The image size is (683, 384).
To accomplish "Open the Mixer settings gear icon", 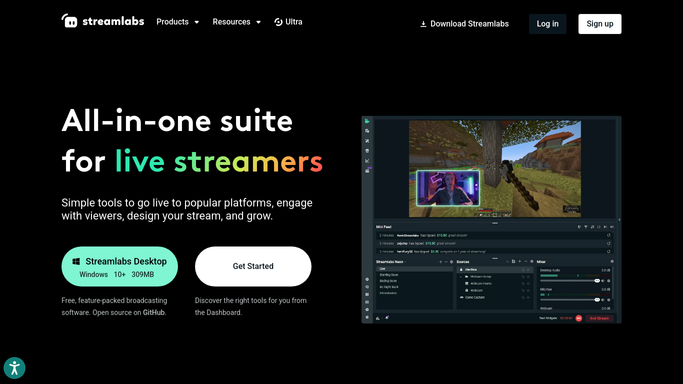I will 612,262.
